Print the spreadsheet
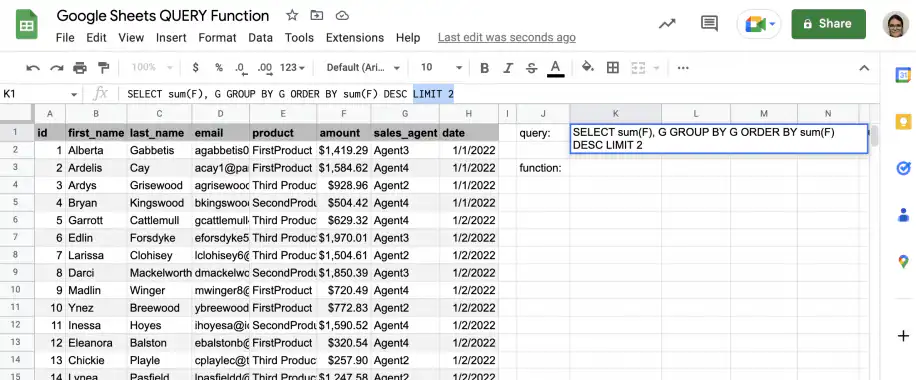Viewport: 916px width, 380px height. pyautogui.click(x=80, y=68)
